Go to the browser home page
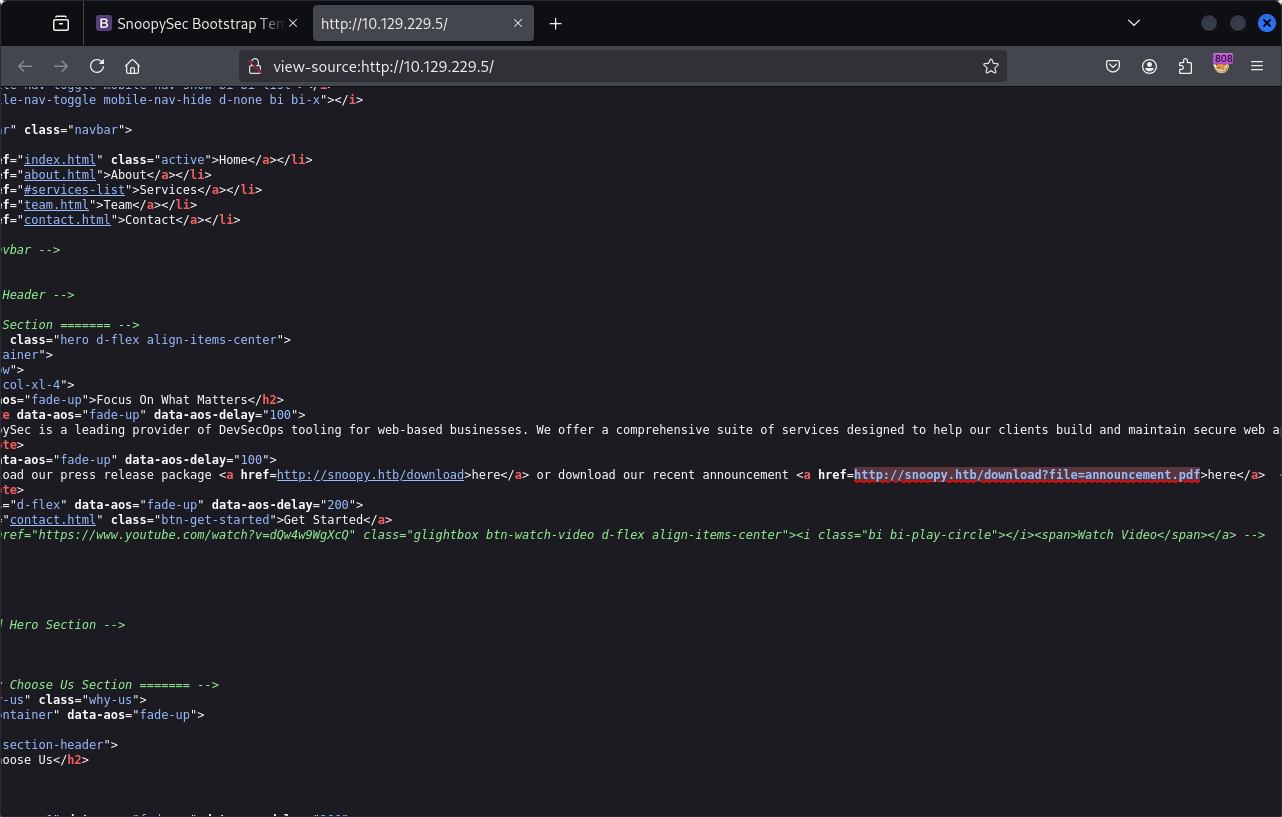This screenshot has height=817, width=1282. [x=132, y=66]
